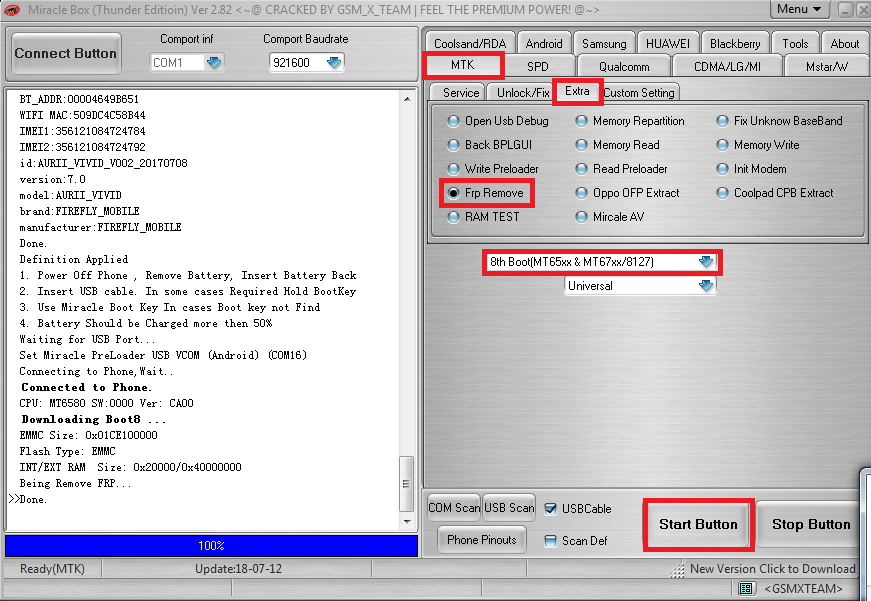
Task: Click the USB Scan button
Action: [509, 508]
